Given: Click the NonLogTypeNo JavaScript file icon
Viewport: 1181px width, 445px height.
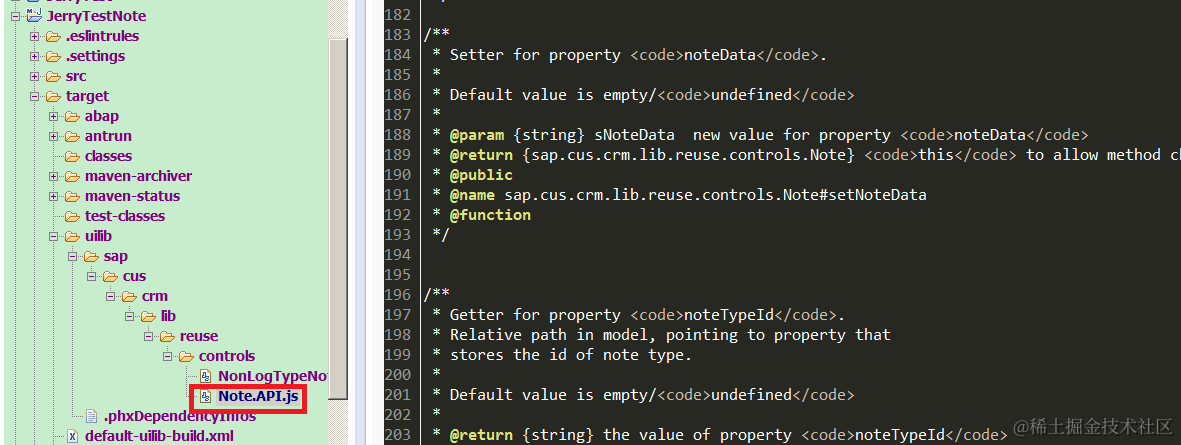Looking at the screenshot, I should coord(206,376).
